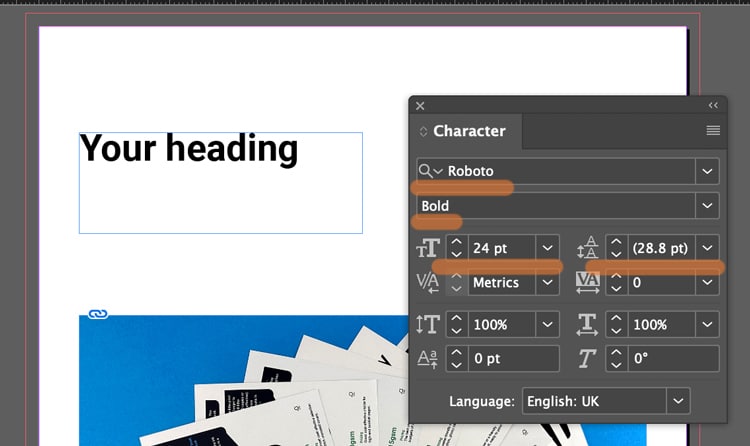Screen dimensions: 750x446
Task: Expand the font family dropdown arrow
Action: tap(707, 171)
